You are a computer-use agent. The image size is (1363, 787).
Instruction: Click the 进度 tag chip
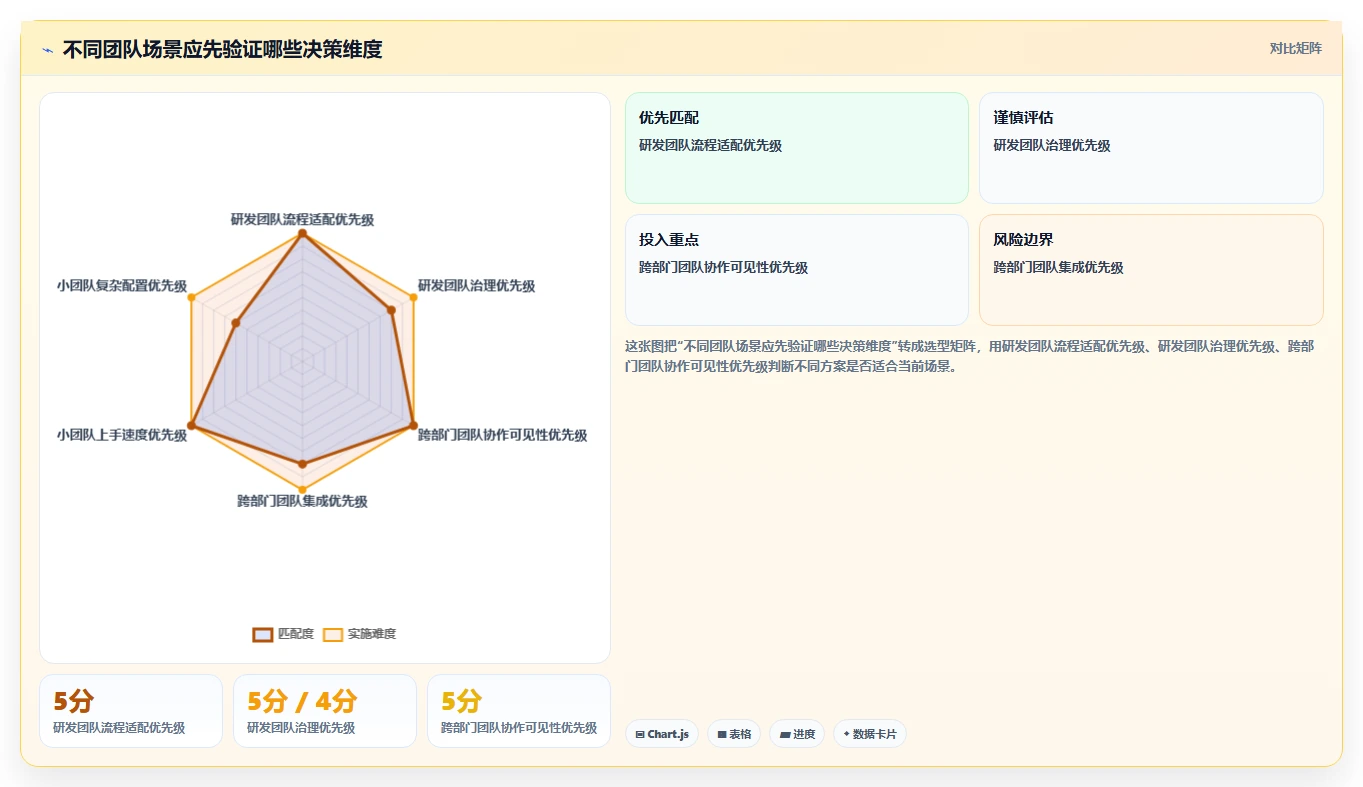[x=797, y=734]
